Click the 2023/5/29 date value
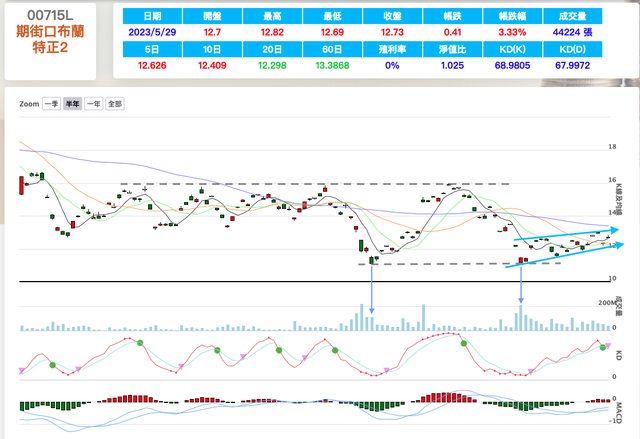640x439 pixels. click(151, 32)
